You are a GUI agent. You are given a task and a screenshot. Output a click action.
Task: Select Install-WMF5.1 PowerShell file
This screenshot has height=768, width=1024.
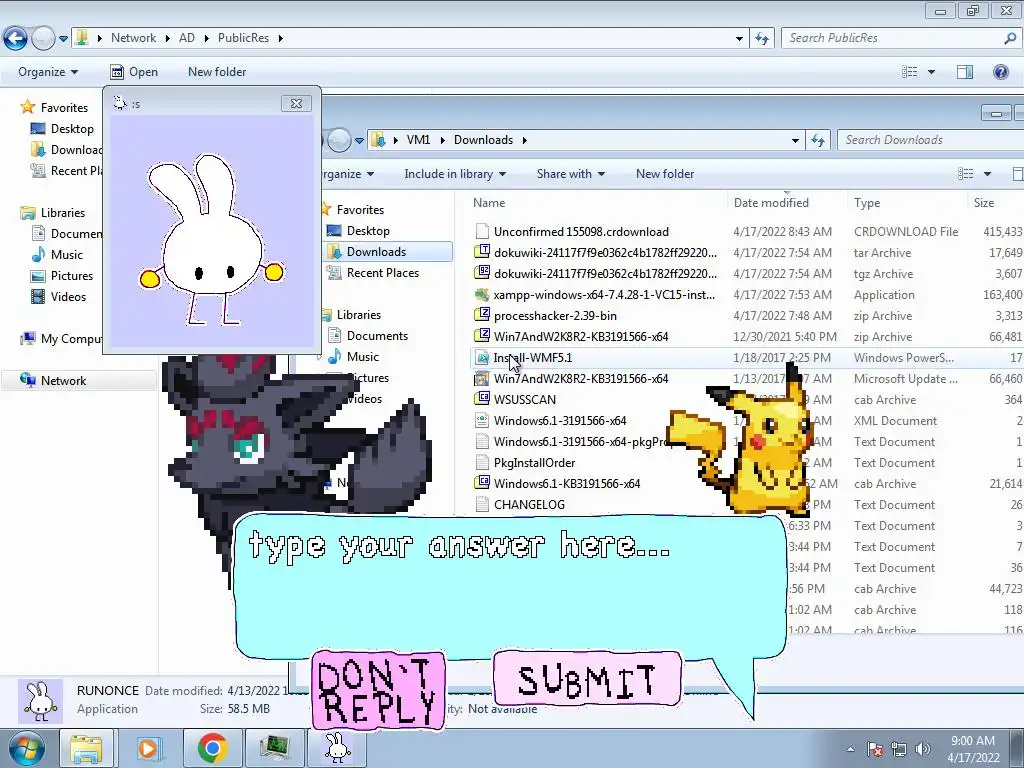(532, 358)
